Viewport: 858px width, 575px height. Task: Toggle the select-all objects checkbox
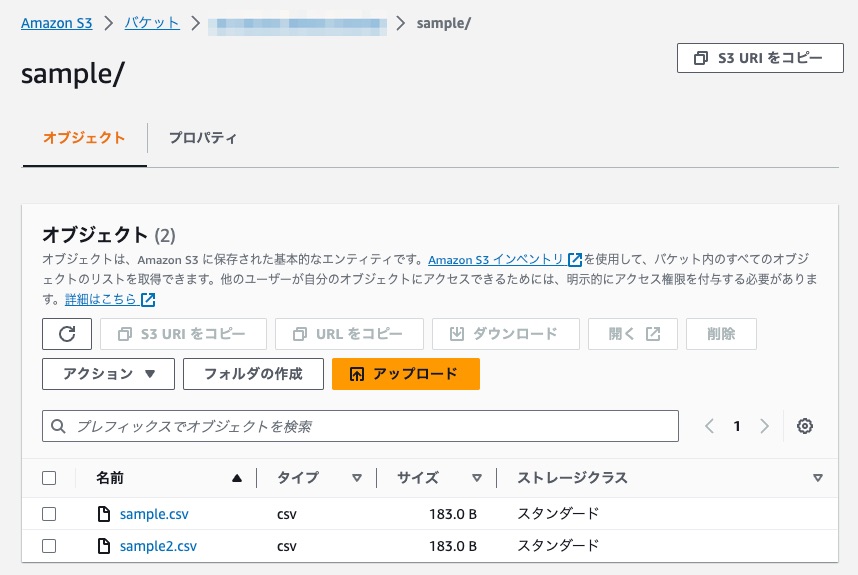point(49,478)
